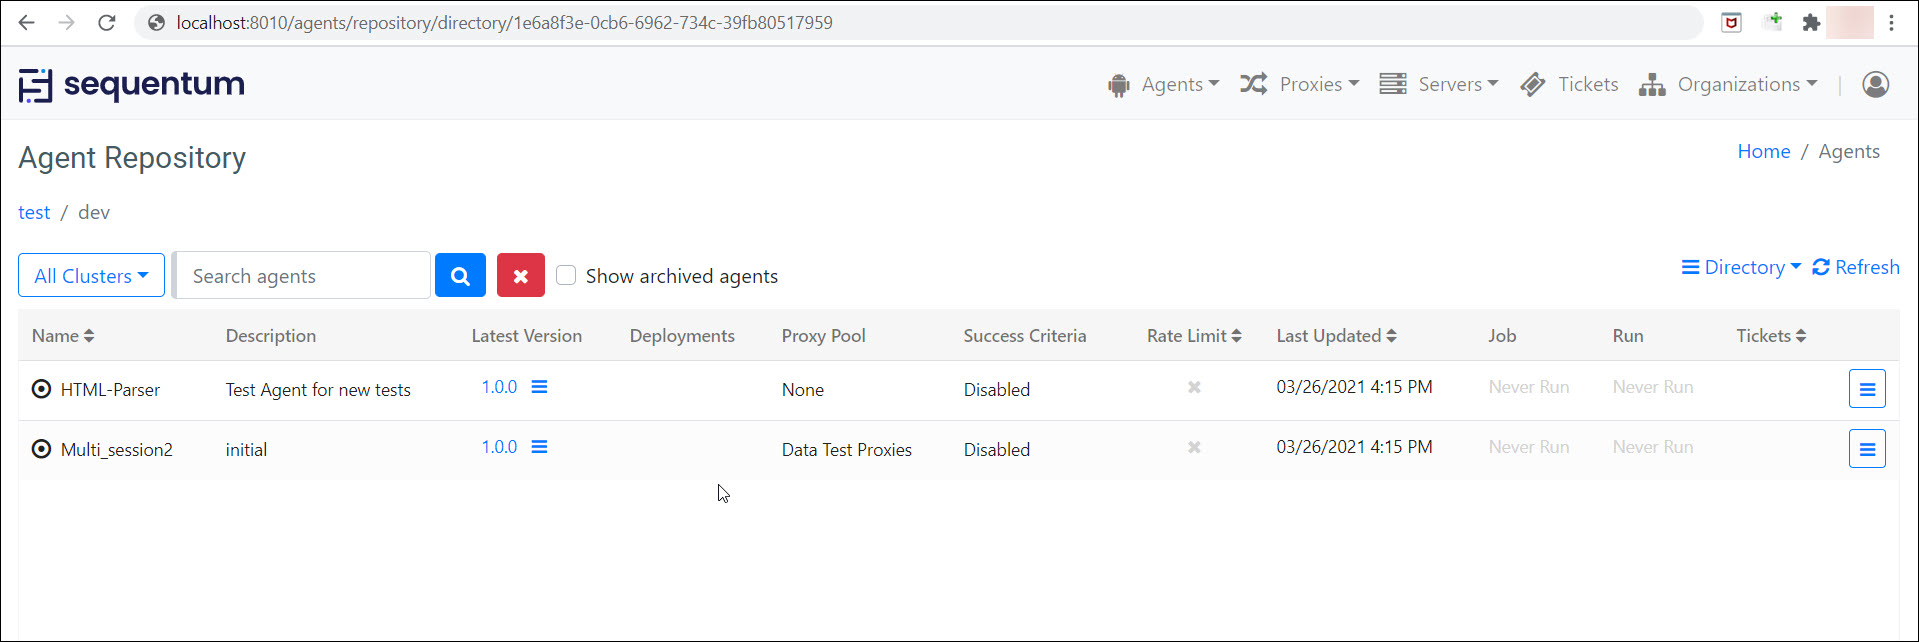Open the HTML-Parser agent

pos(110,389)
